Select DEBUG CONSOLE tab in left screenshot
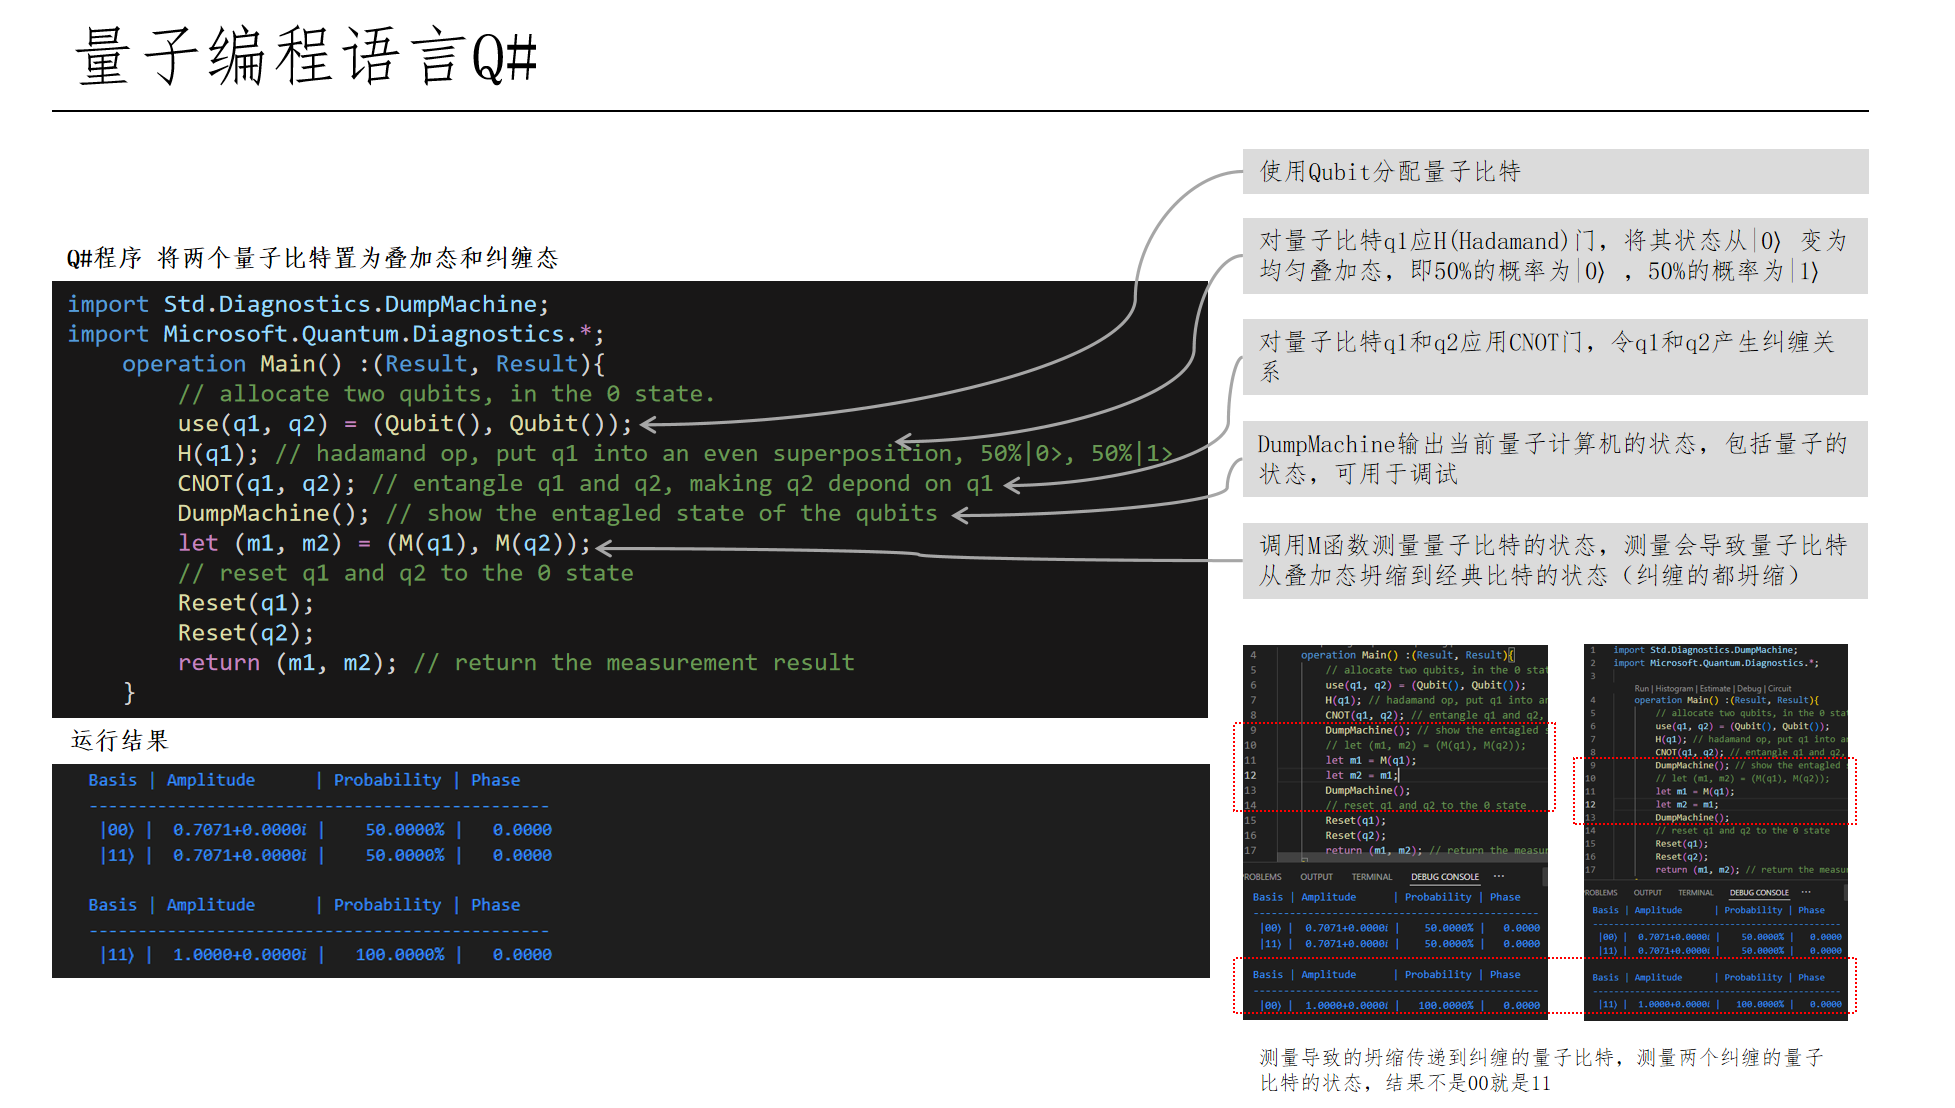1955x1108 pixels. click(1444, 877)
